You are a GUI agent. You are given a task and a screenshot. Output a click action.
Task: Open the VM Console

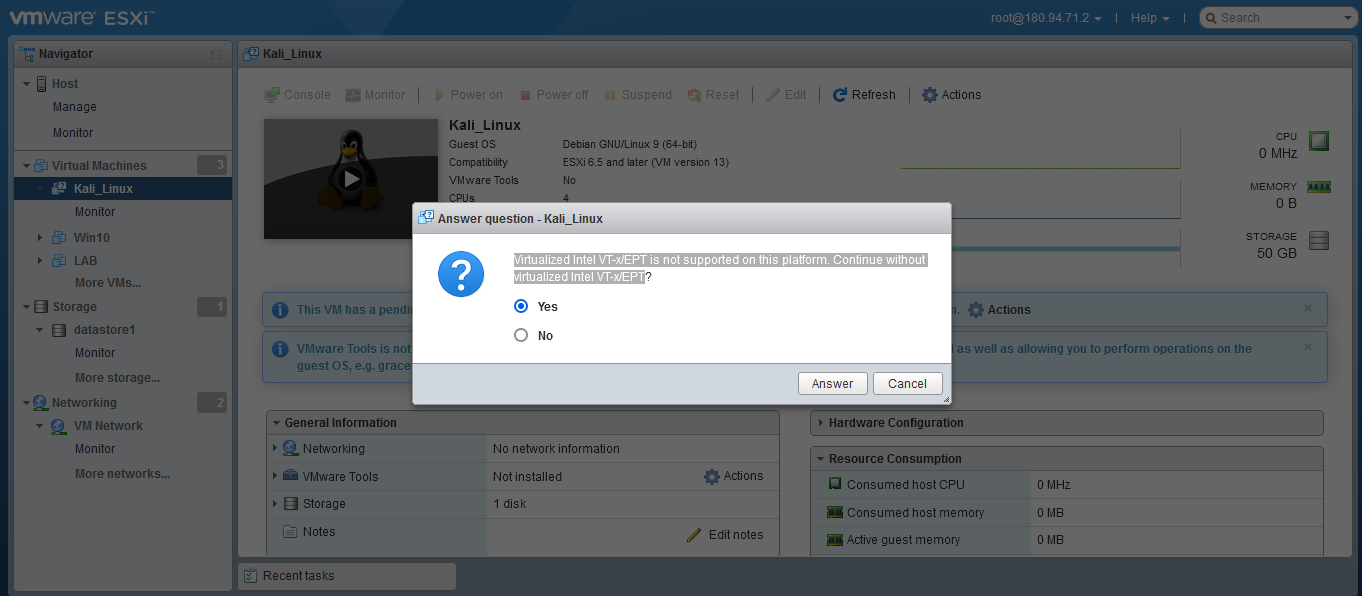point(297,95)
